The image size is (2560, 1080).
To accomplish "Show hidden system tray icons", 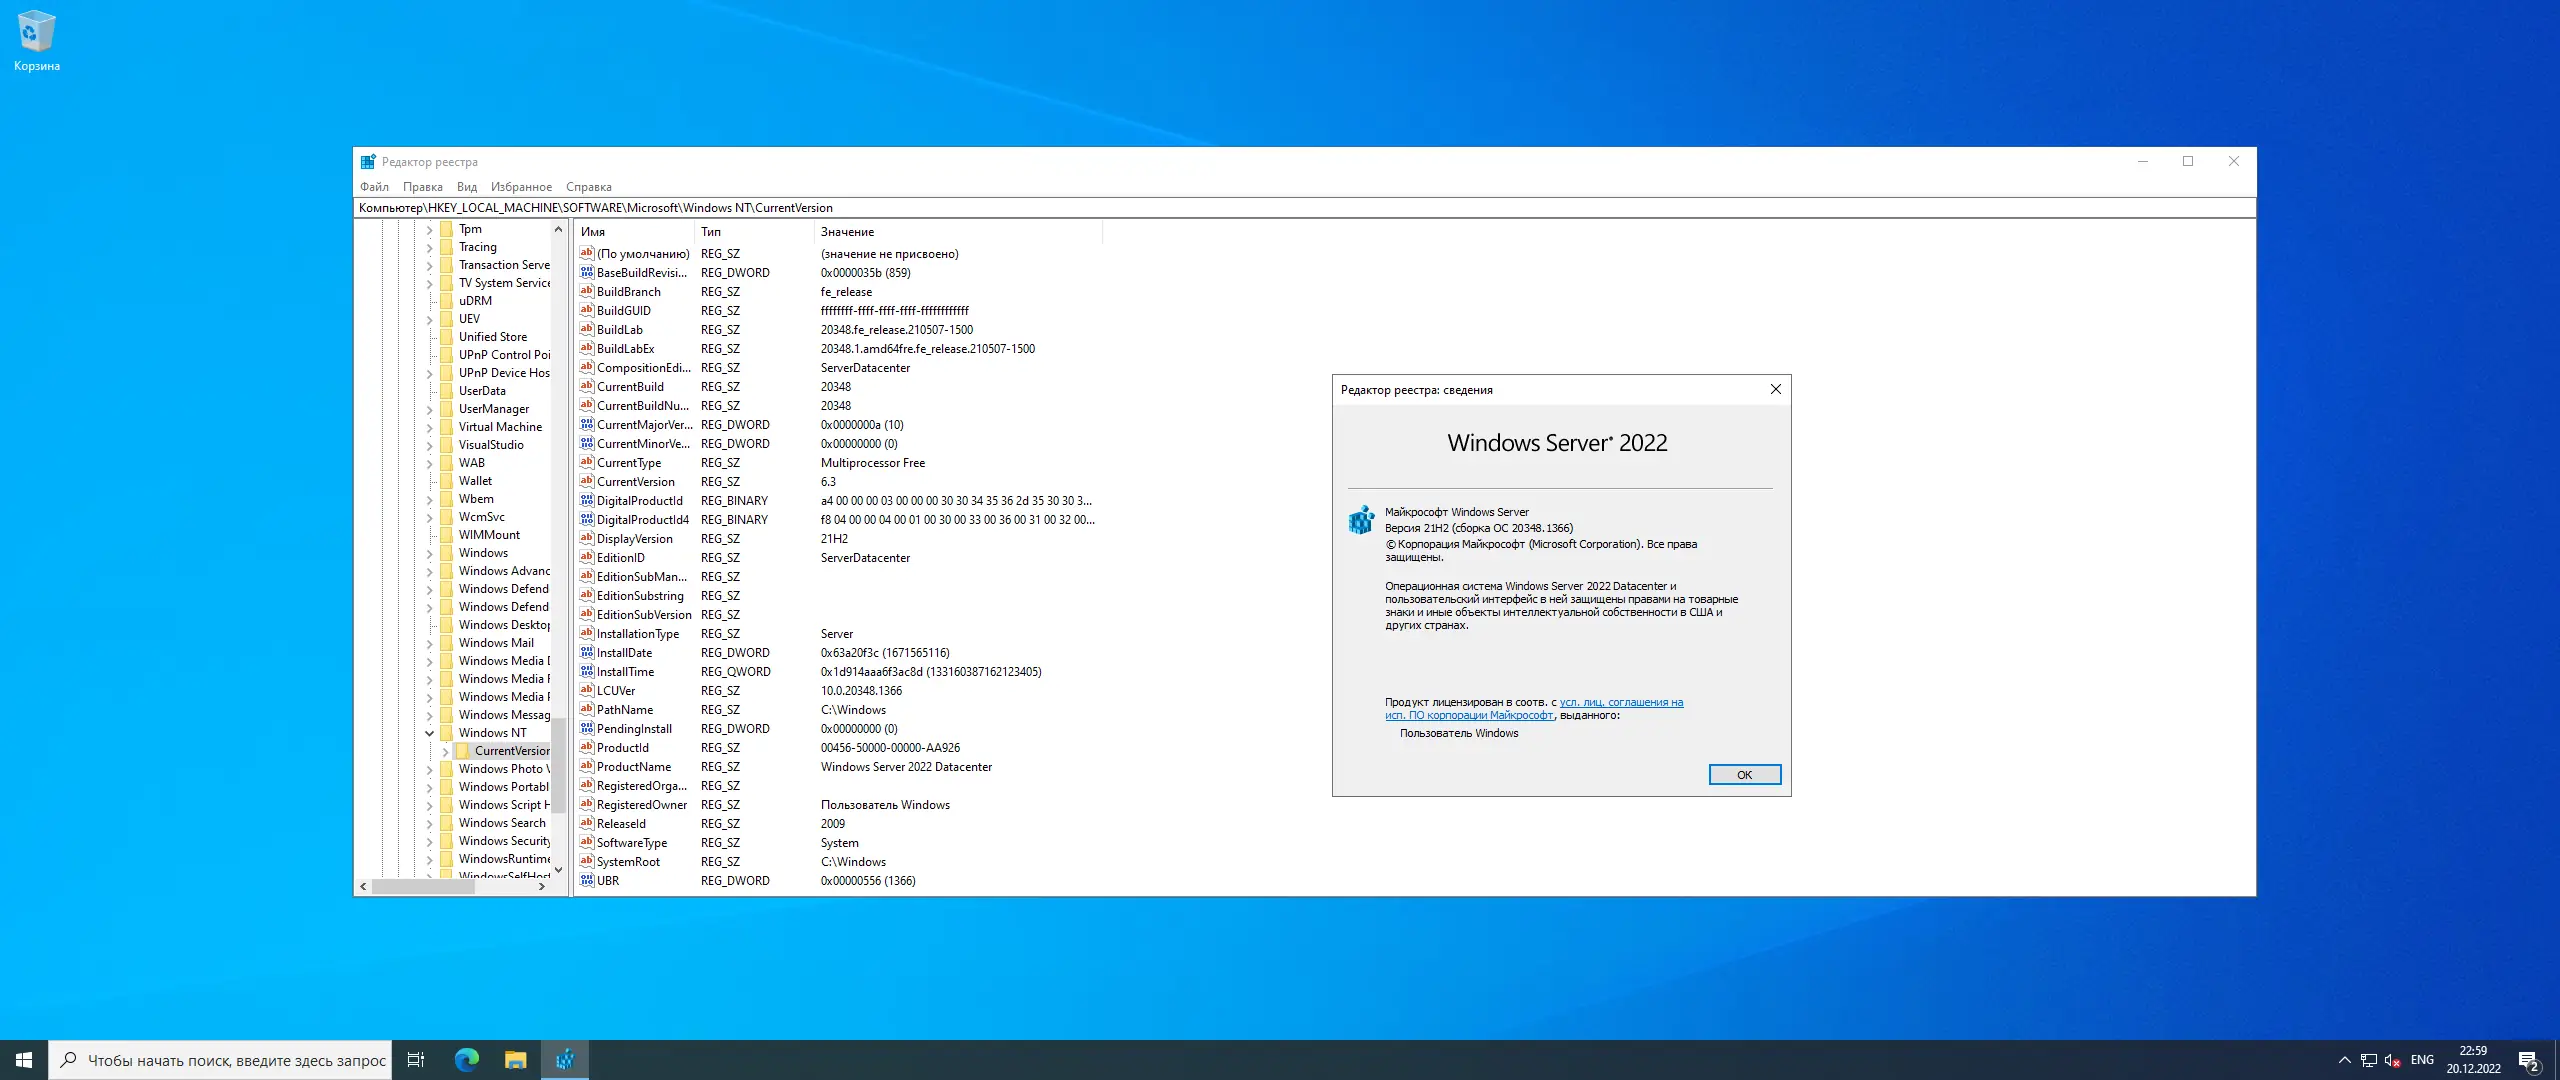I will pyautogui.click(x=2344, y=1060).
